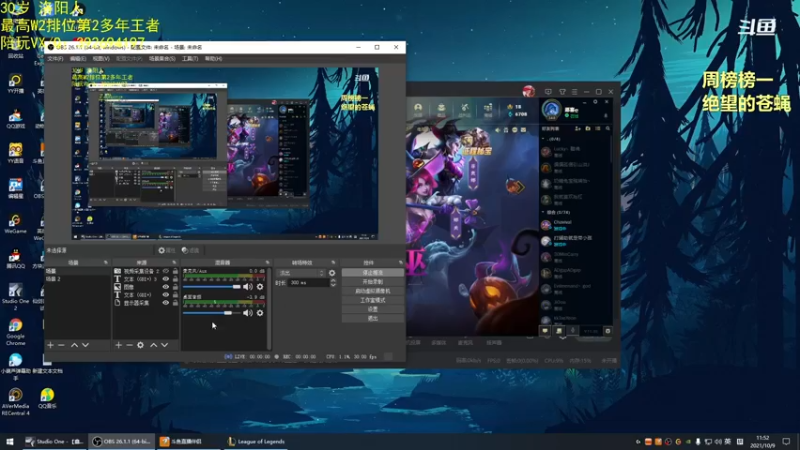Switch to League of Legends taskbar item
Viewport: 800px width, 450px height.
pyautogui.click(x=257, y=442)
